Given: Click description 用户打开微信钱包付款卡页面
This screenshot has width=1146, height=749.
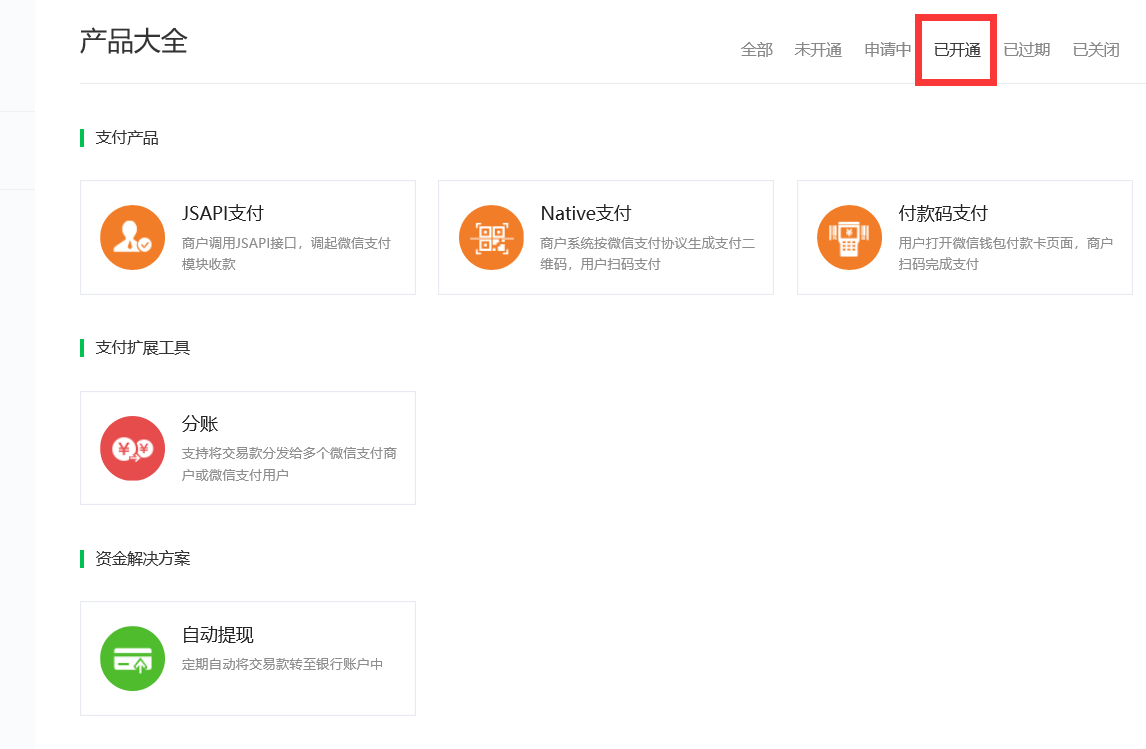Looking at the screenshot, I should (x=1006, y=254).
